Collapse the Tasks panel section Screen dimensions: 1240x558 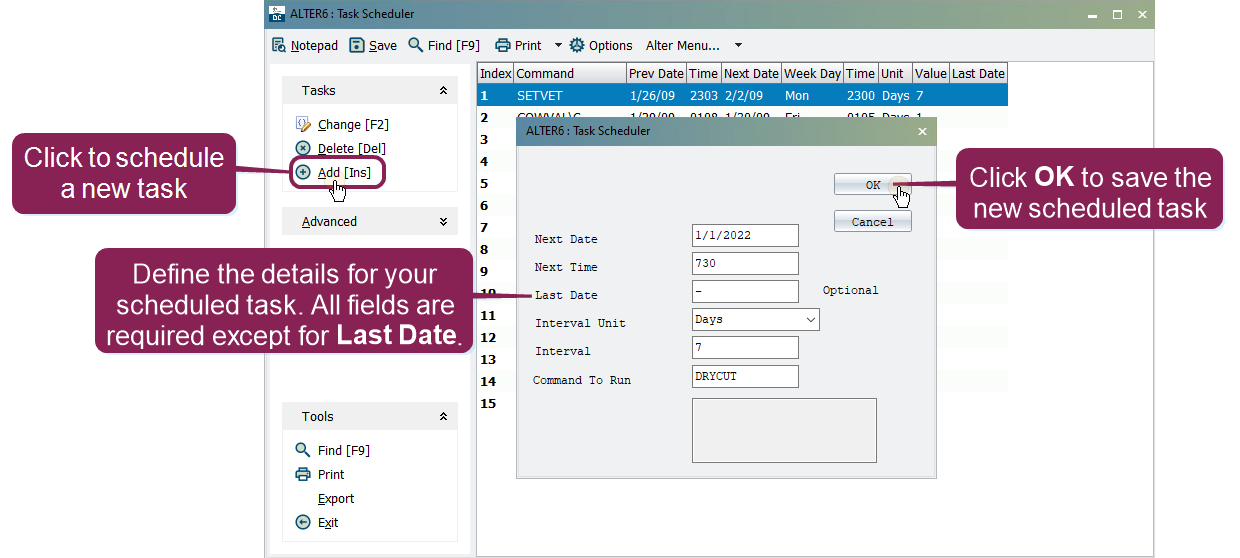coord(443,91)
